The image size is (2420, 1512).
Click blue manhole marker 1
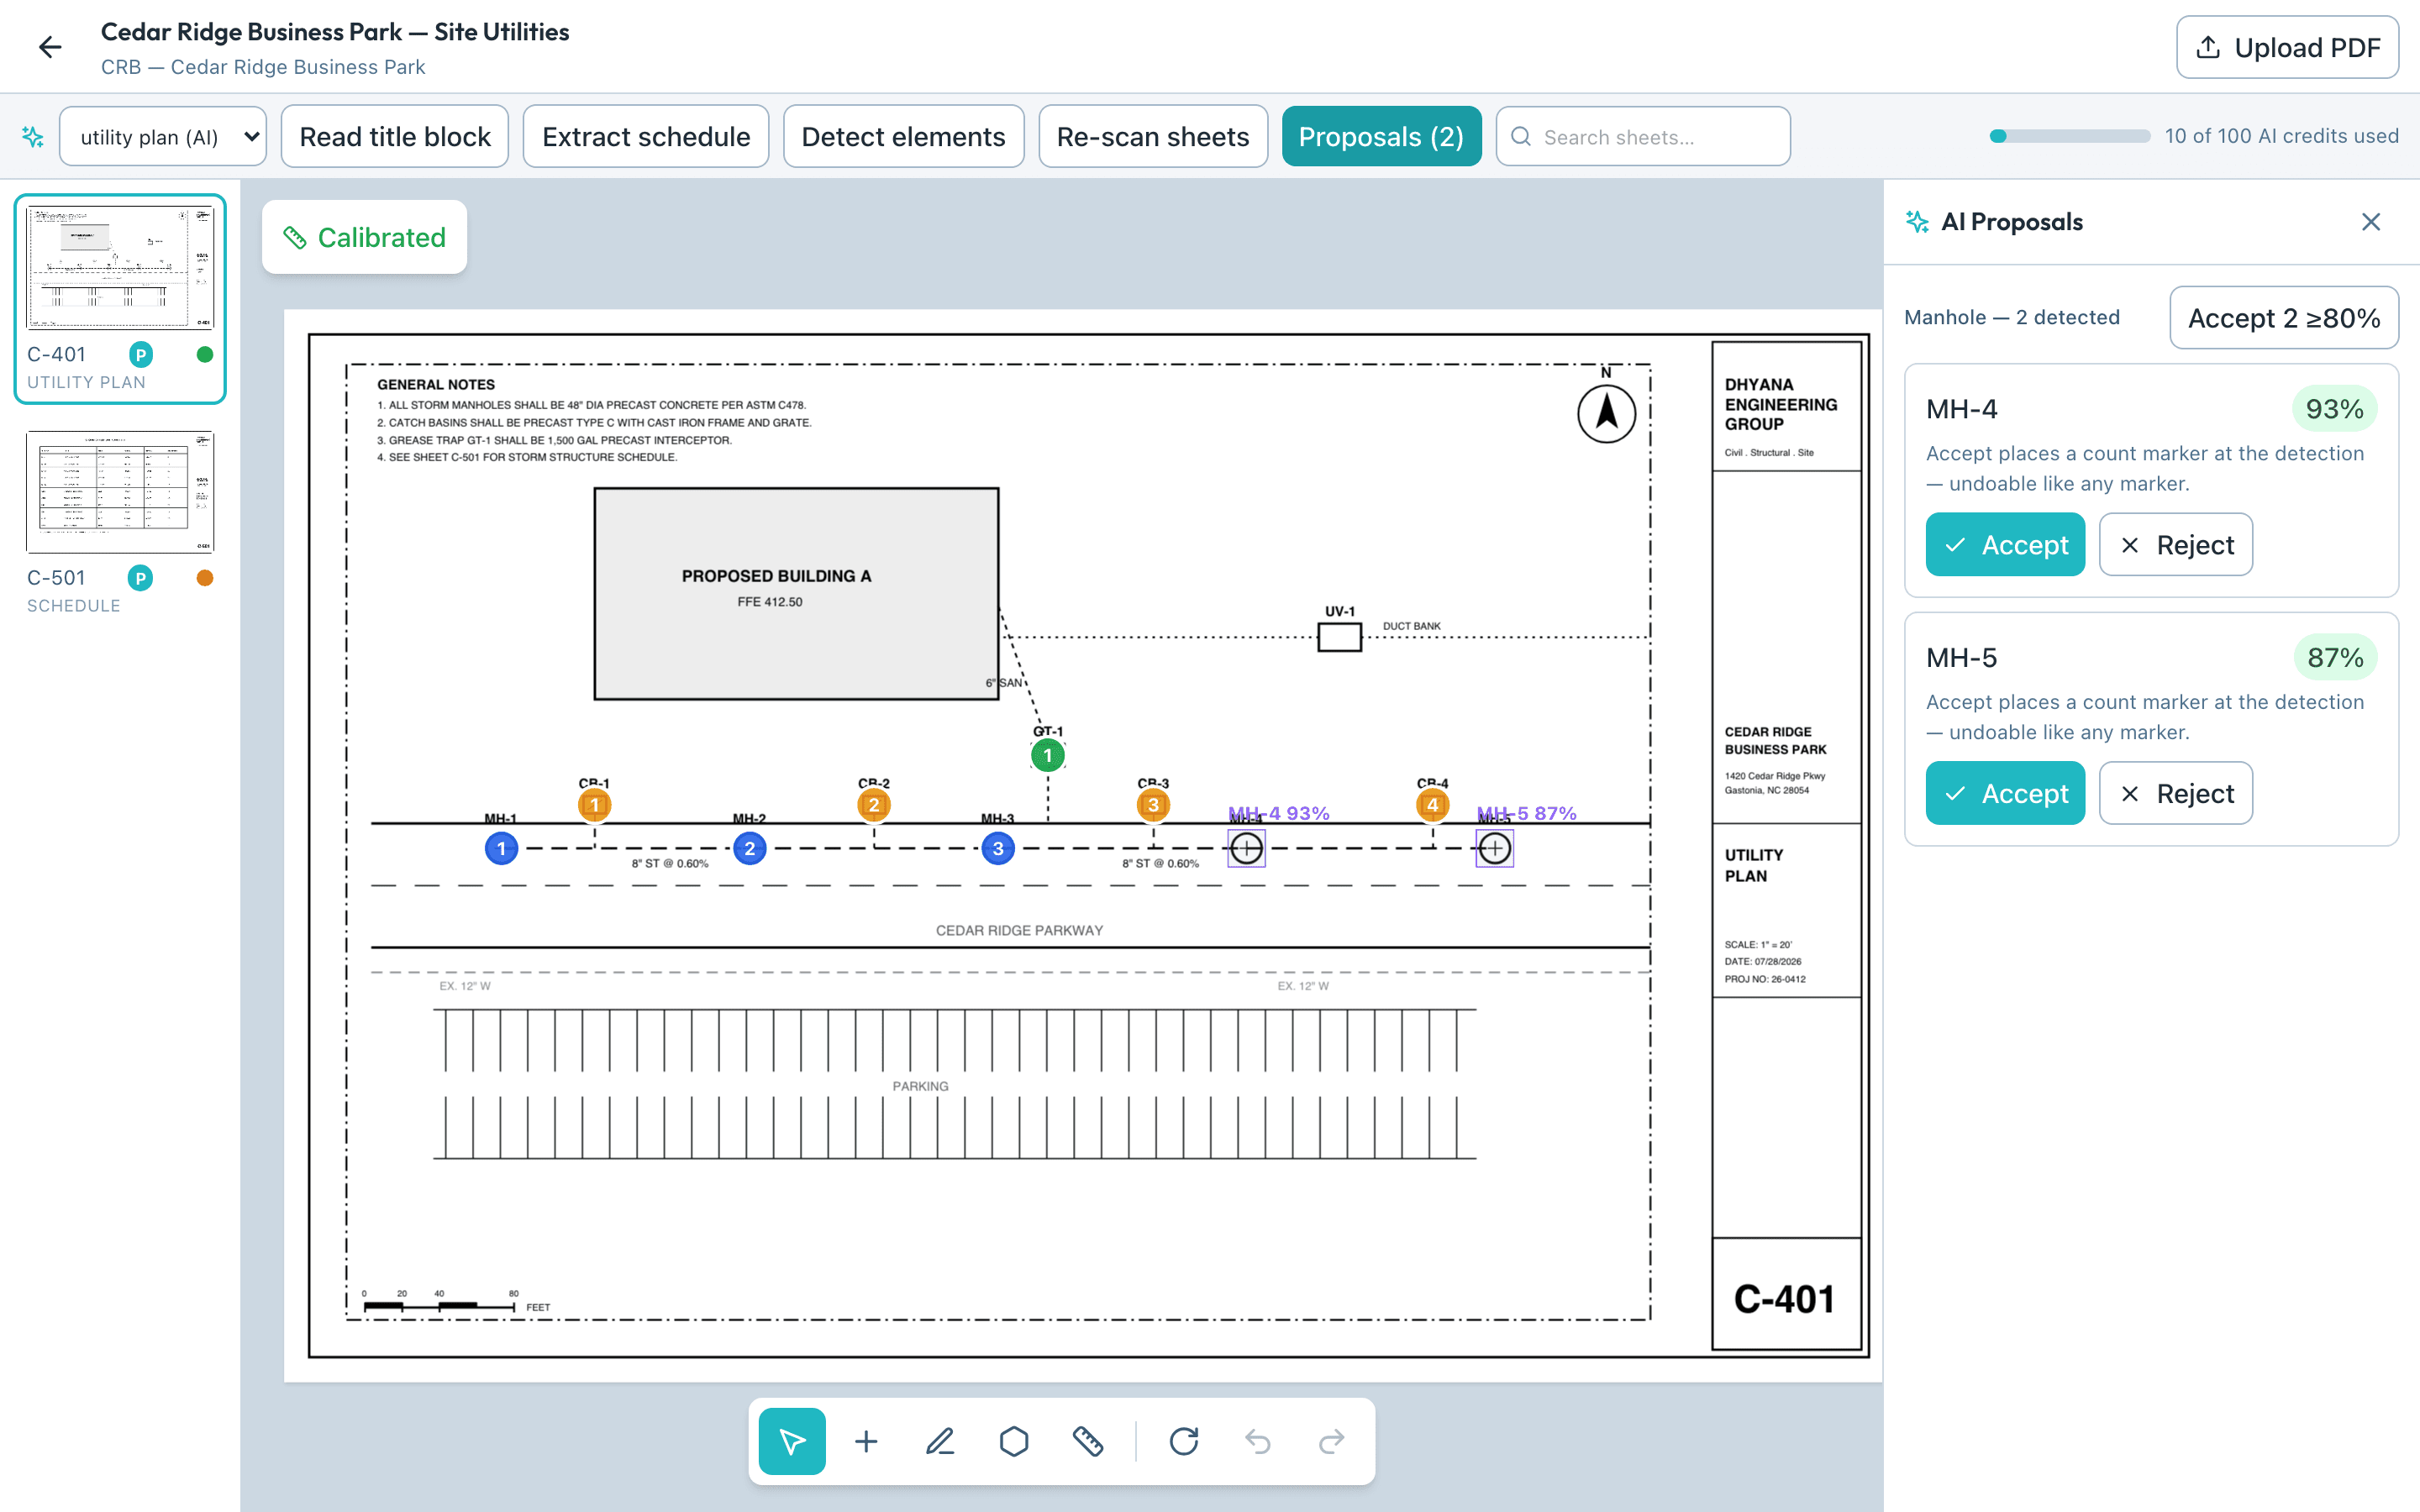point(501,849)
